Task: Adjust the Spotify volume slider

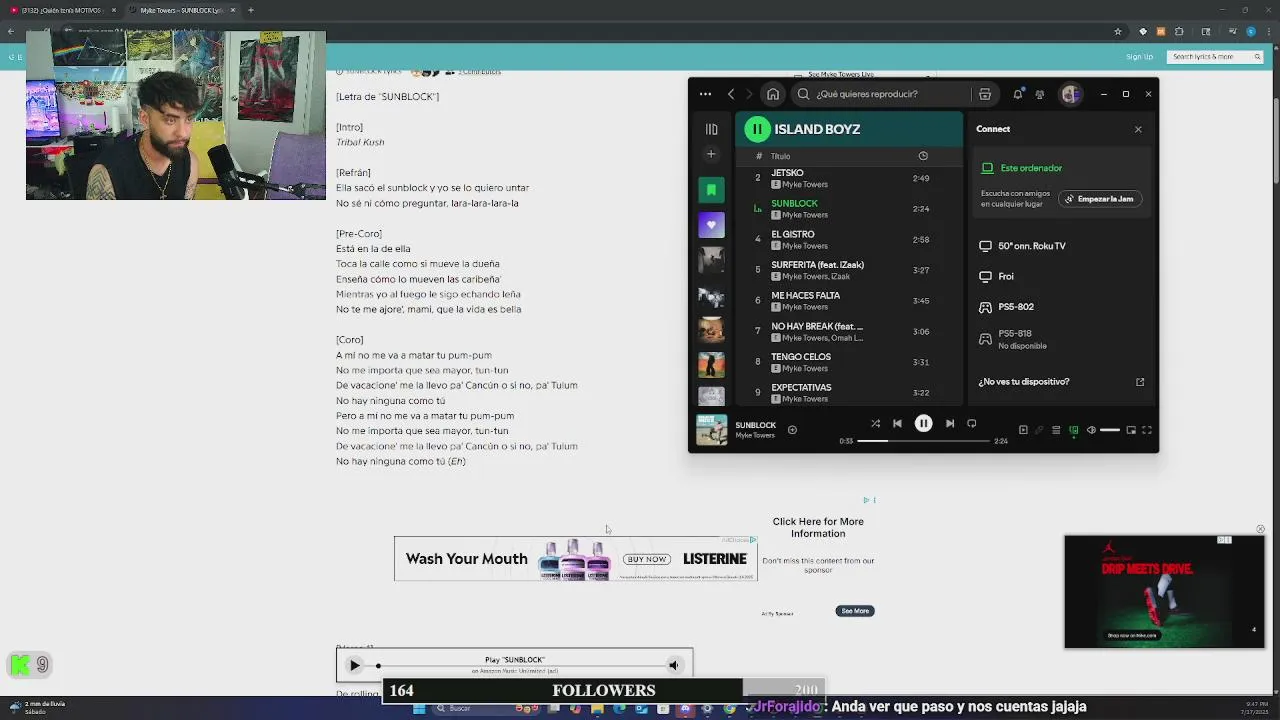Action: click(1110, 430)
